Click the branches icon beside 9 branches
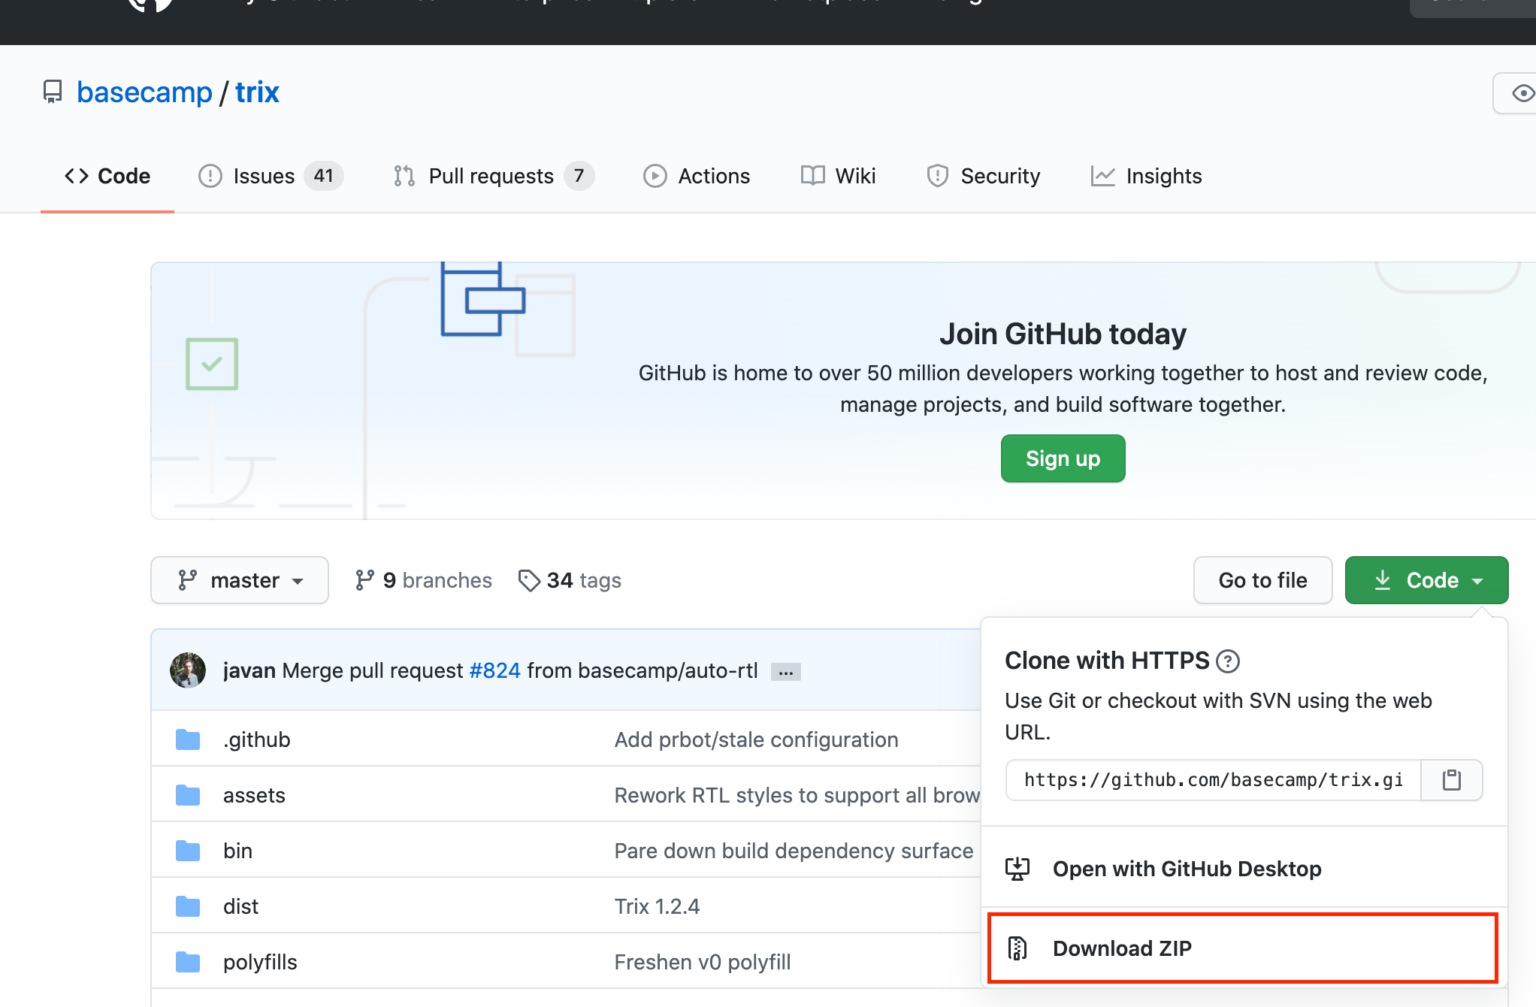 click(x=365, y=581)
